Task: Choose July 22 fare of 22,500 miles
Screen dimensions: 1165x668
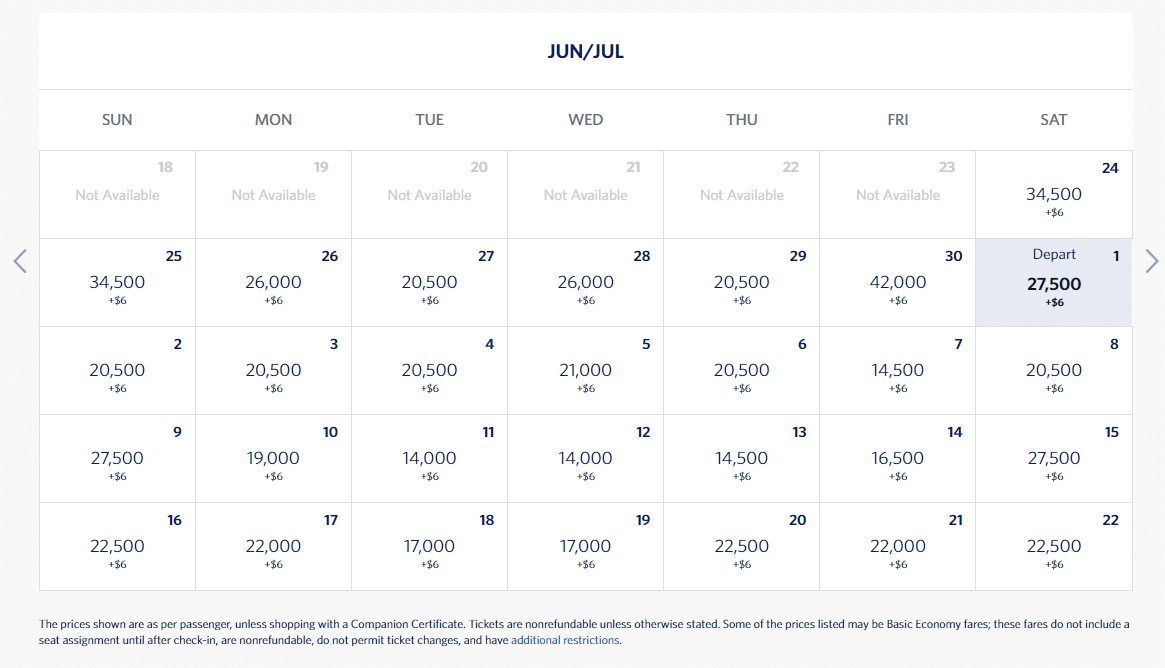Action: pos(1053,547)
